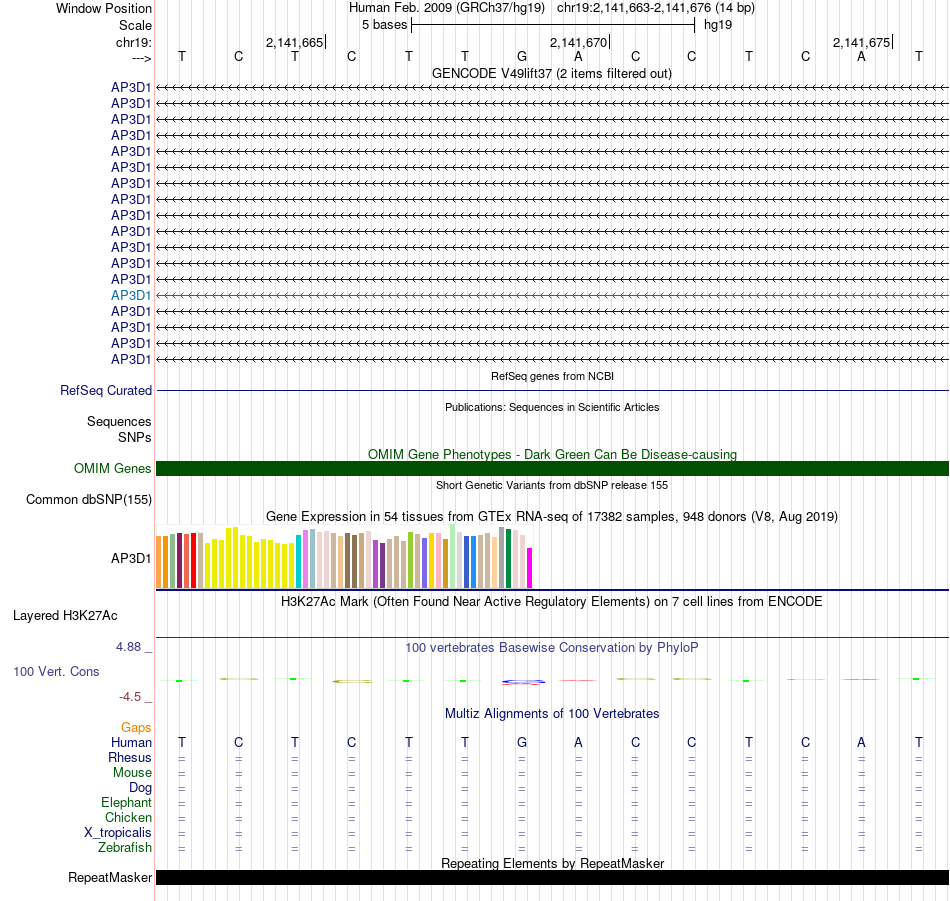Click the 100 Vert. Cons track label
Image resolution: width=950 pixels, height=901 pixels.
(56, 671)
